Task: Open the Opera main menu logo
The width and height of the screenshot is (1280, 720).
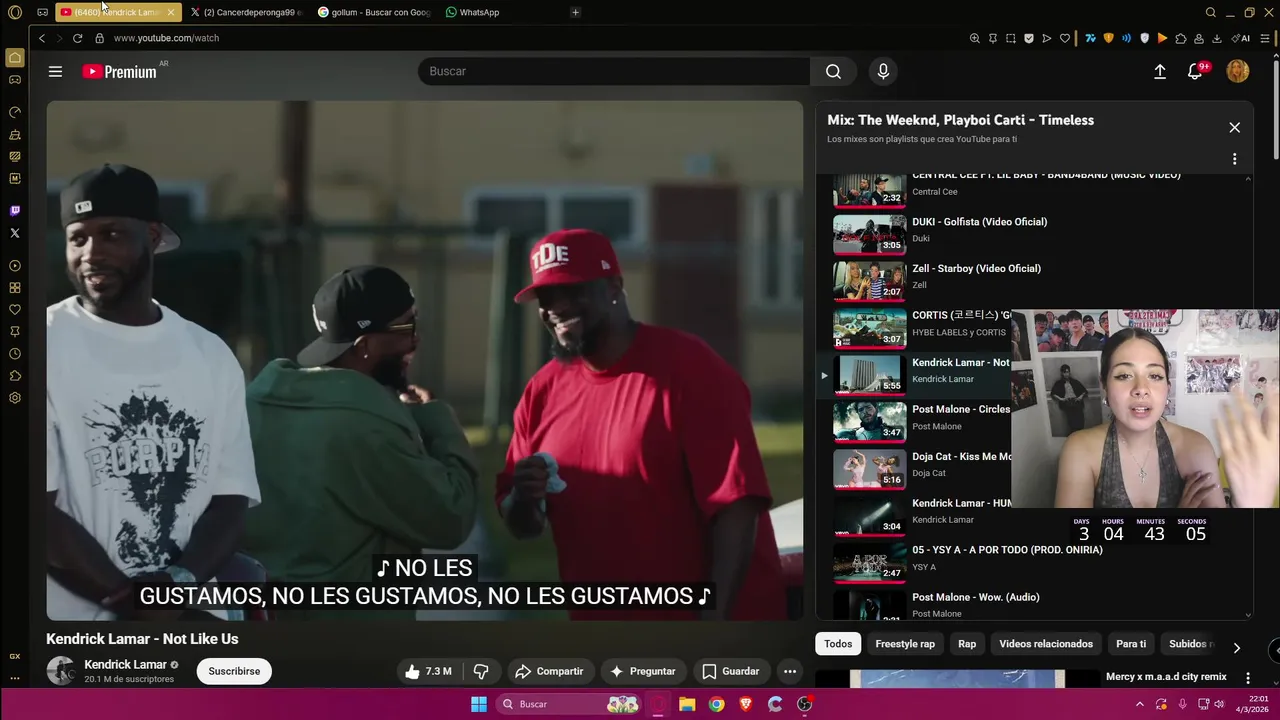Action: tap(15, 12)
